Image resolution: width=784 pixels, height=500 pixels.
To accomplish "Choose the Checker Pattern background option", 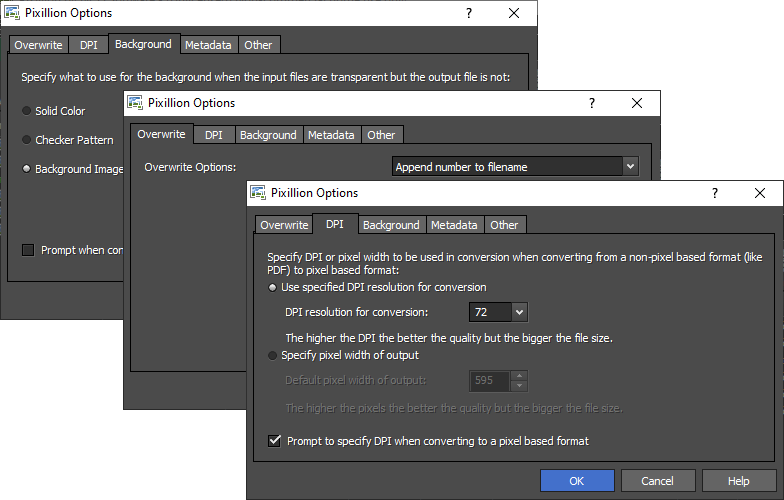I will click(27, 140).
